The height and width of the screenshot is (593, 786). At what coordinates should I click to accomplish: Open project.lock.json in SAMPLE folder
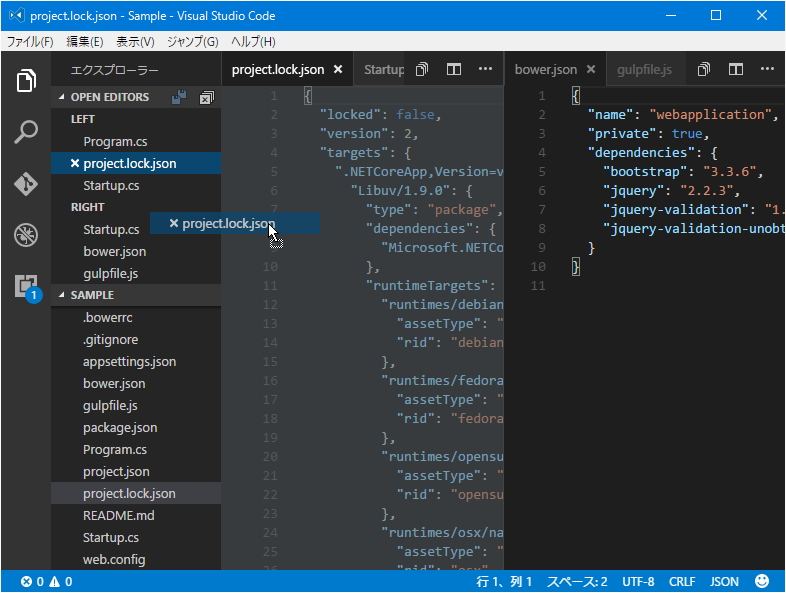pyautogui.click(x=136, y=493)
